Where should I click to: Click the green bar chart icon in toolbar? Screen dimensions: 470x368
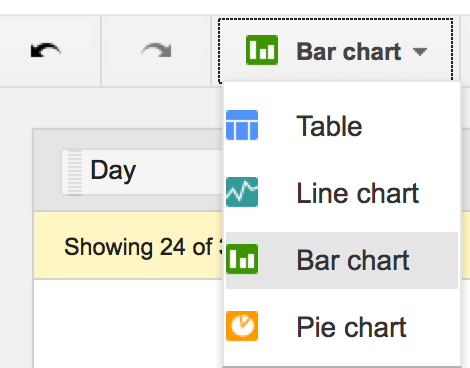262,50
